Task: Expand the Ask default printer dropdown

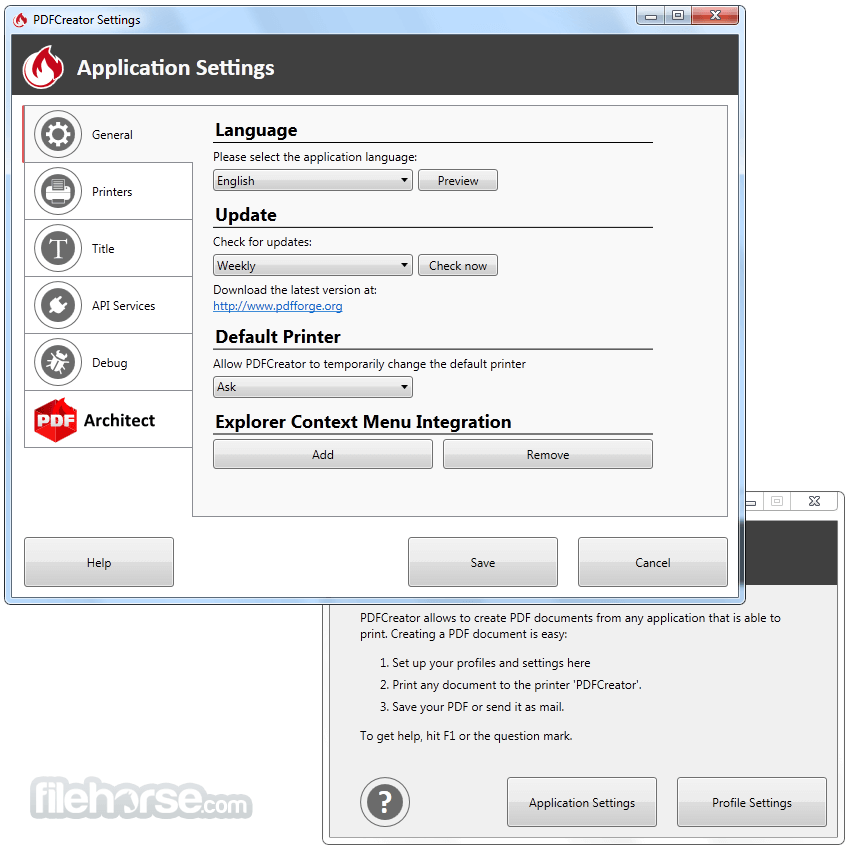Action: (312, 387)
